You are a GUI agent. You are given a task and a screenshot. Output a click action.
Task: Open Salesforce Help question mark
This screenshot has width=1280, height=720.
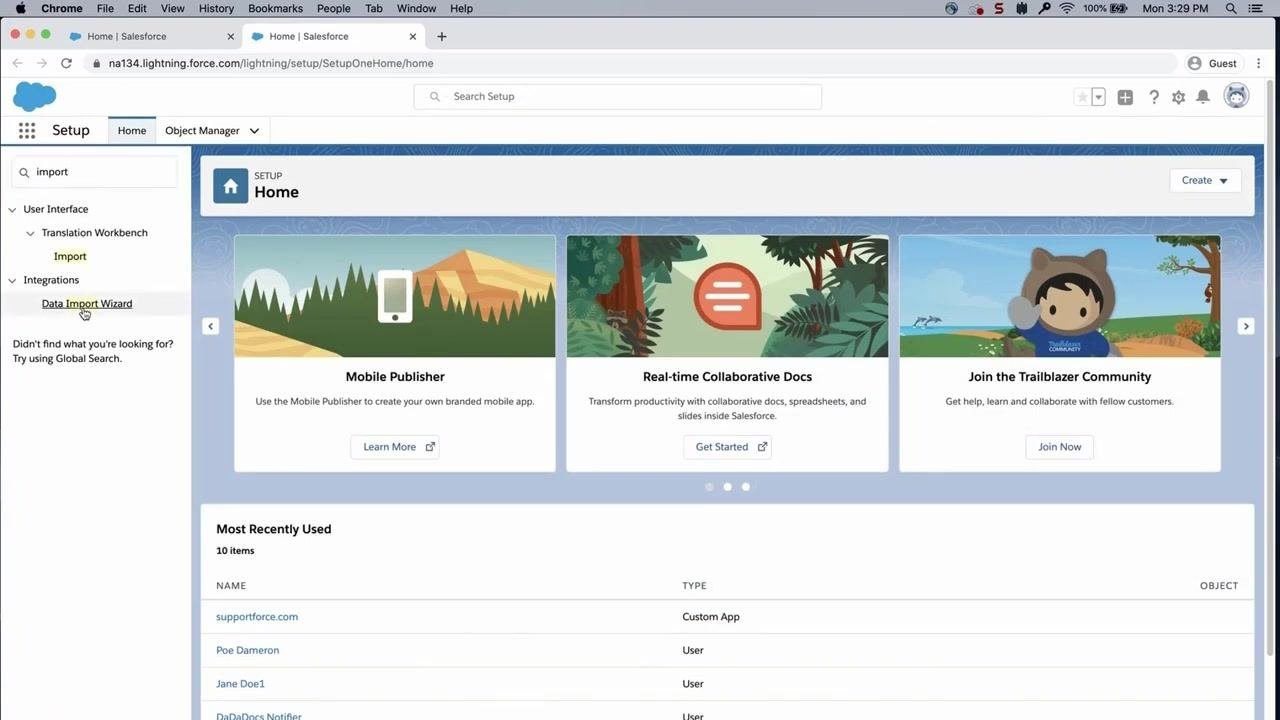click(1154, 97)
